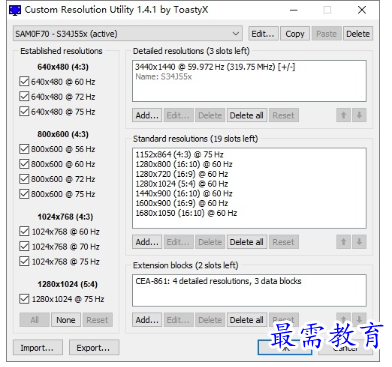
Task: Uncheck 800x600 @ 75 Hz
Action: (24, 194)
